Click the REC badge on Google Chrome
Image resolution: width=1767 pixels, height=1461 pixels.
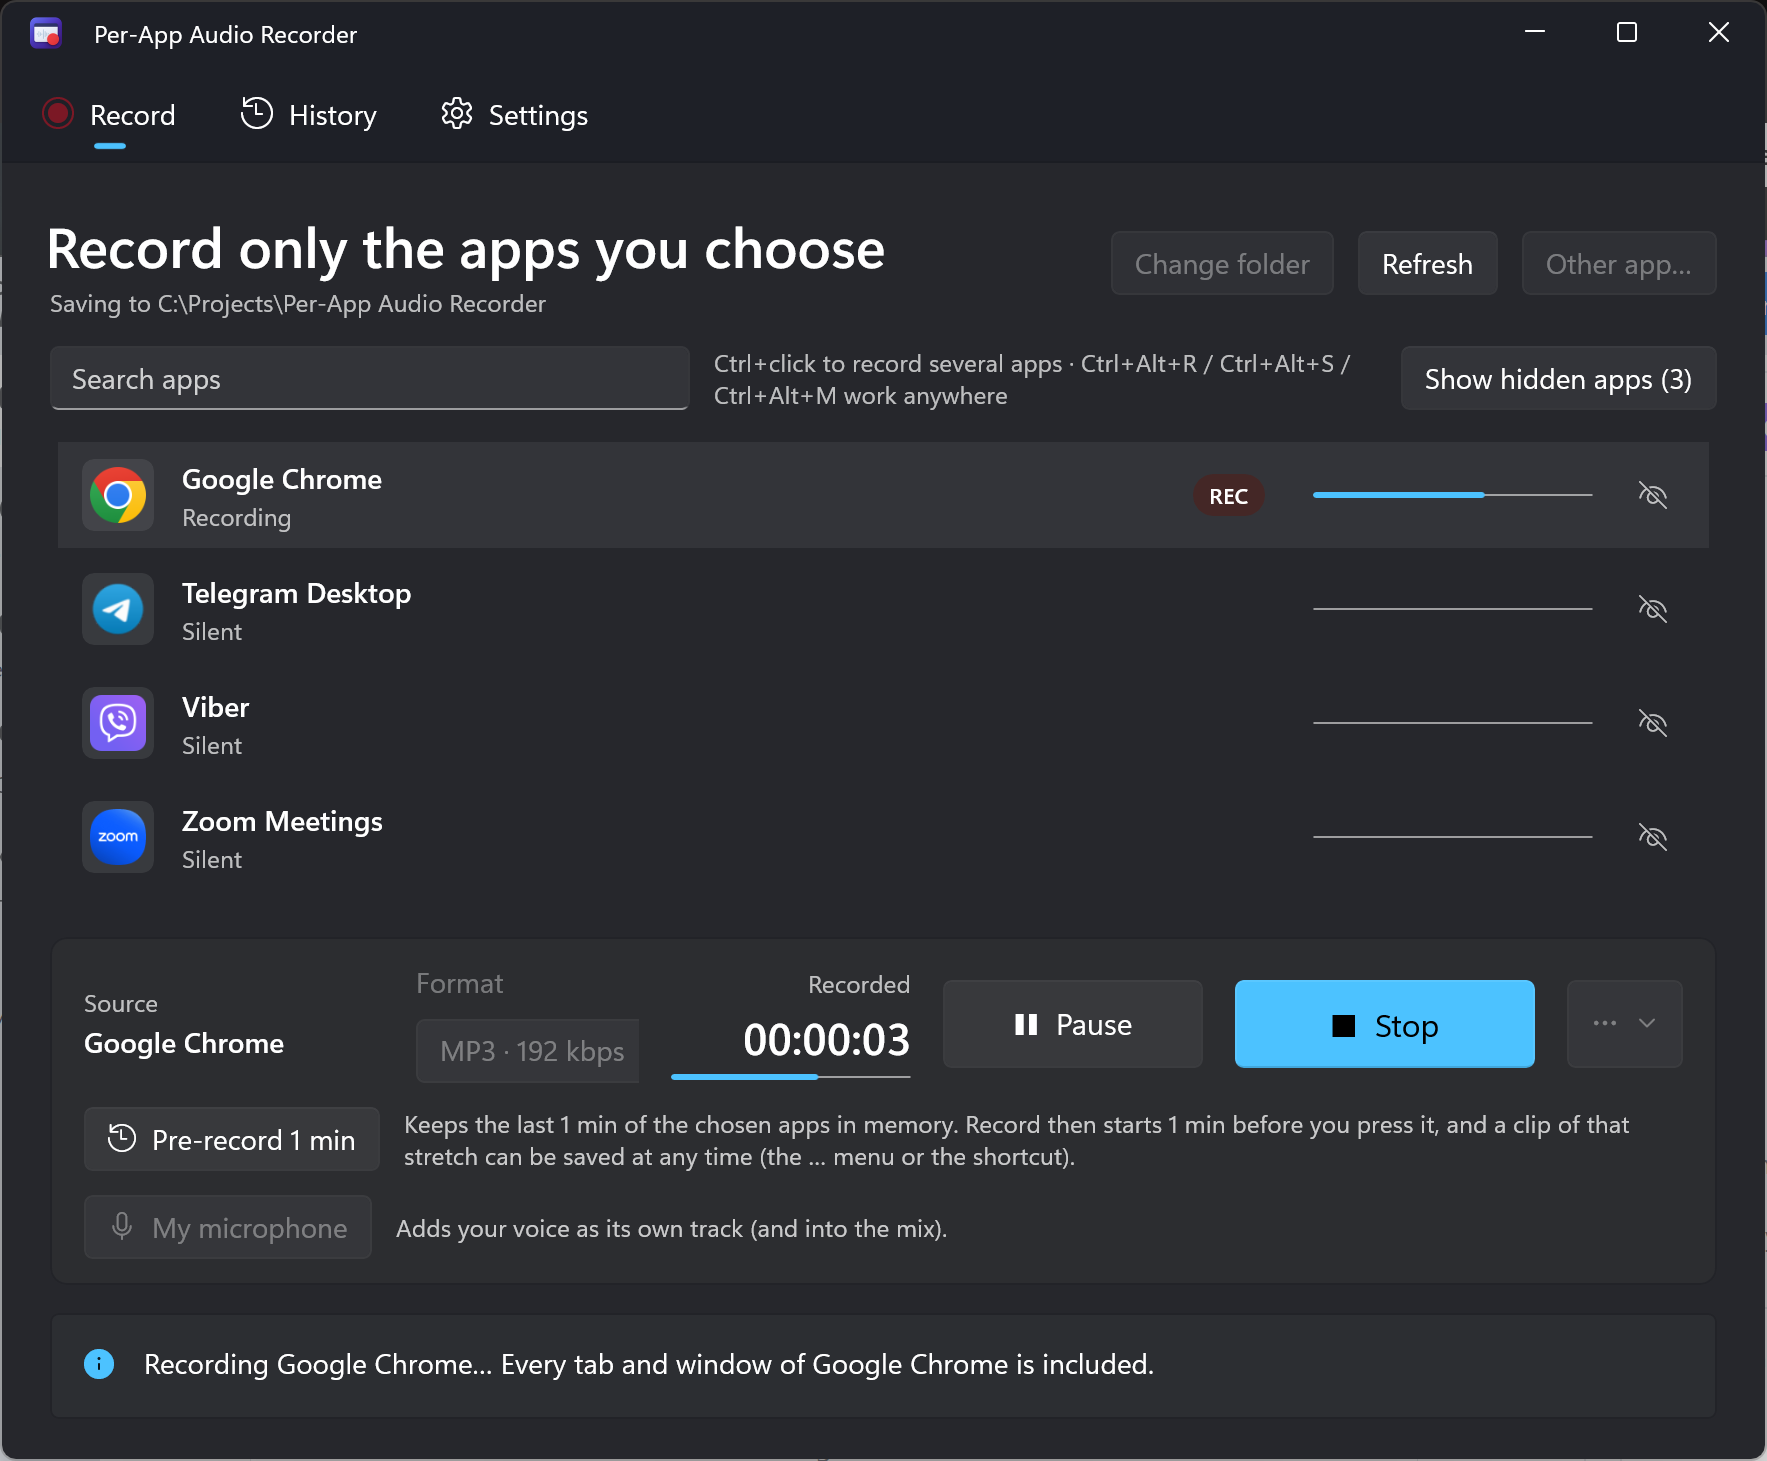click(1228, 496)
